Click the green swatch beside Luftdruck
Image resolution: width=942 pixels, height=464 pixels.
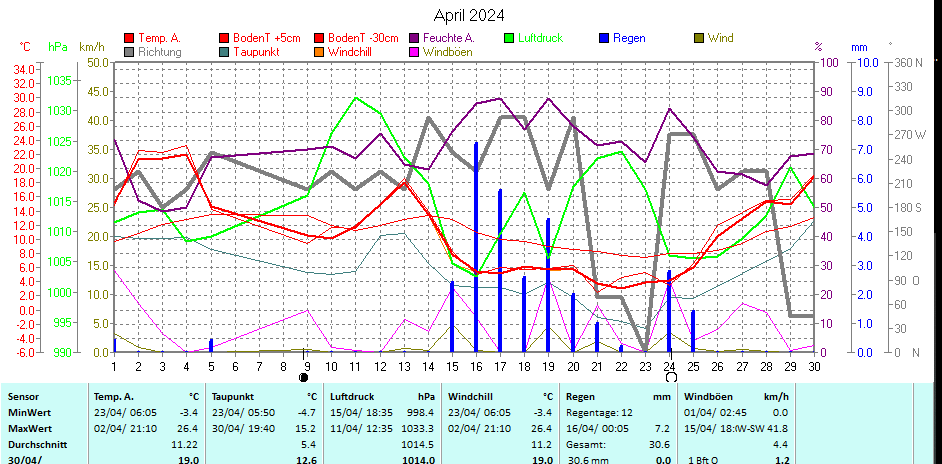pyautogui.click(x=509, y=38)
